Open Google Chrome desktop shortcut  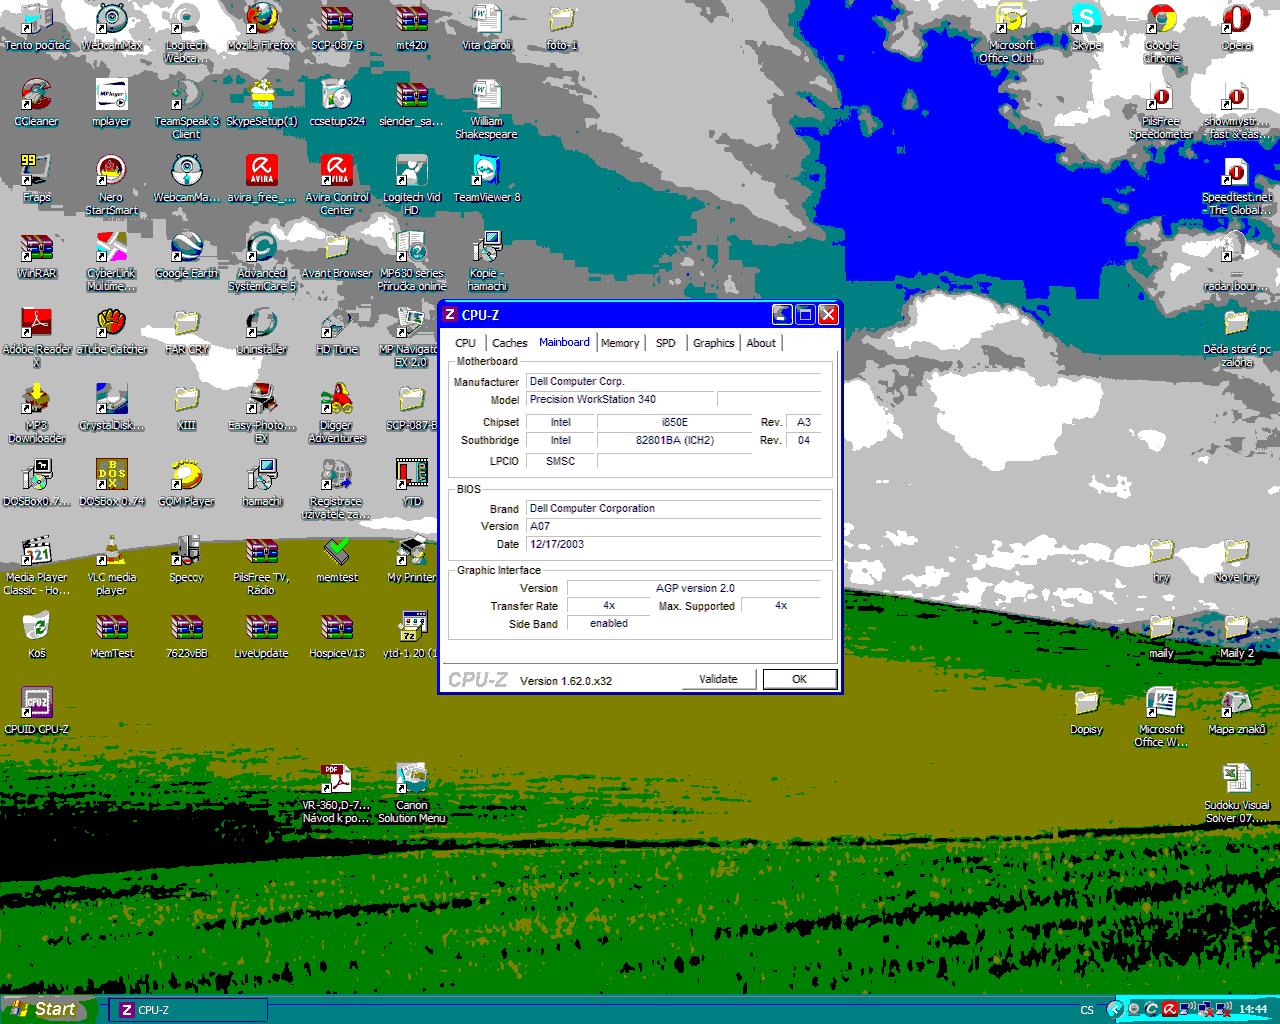coord(1161,33)
